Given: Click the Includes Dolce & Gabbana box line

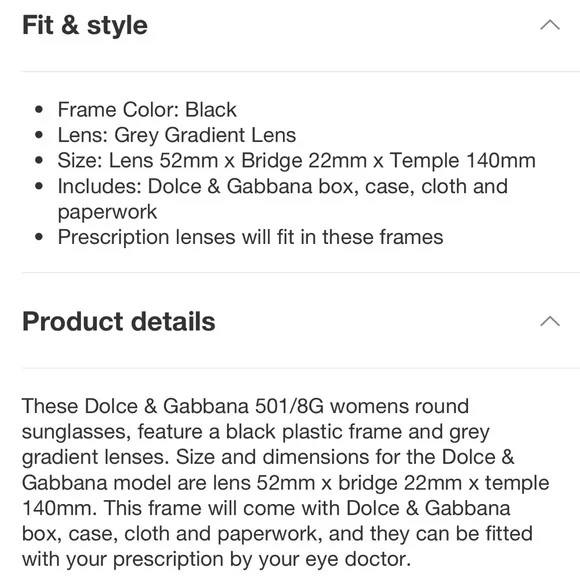Looking at the screenshot, I should (283, 186).
